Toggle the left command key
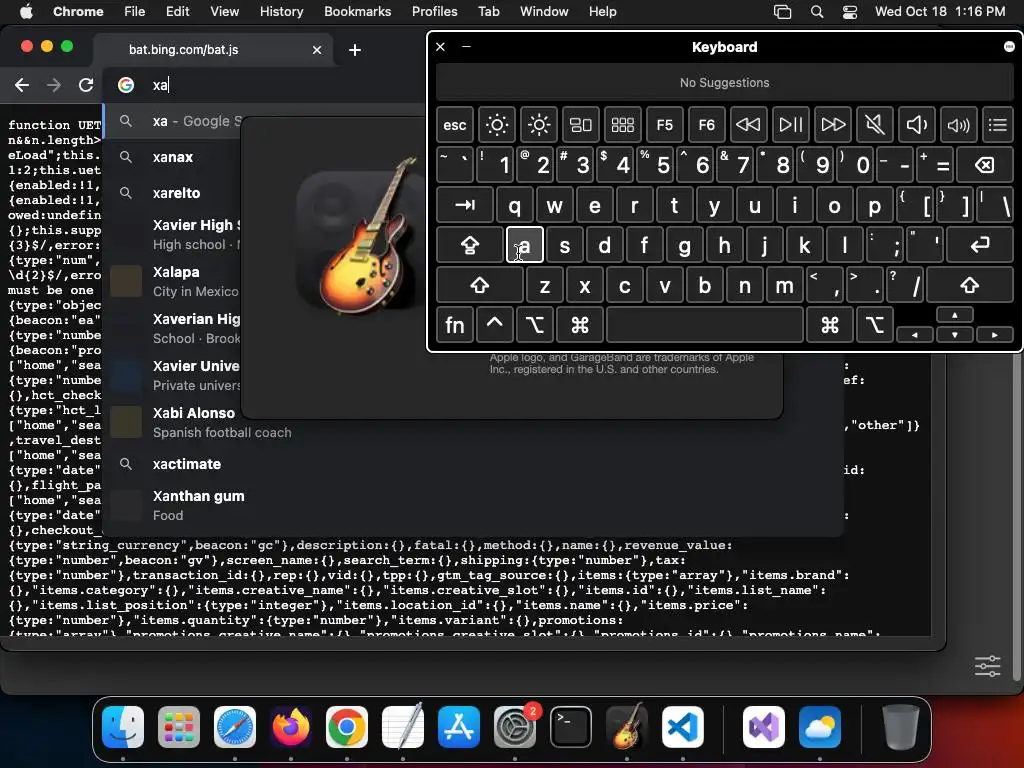 click(580, 325)
